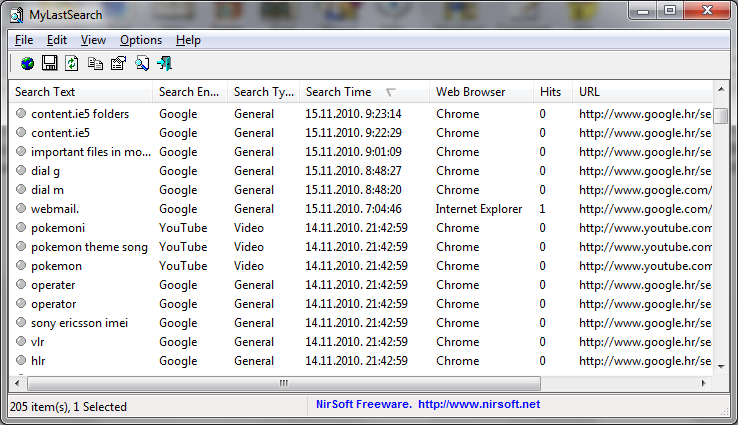Click the Find magnifier toolbar icon
Image resolution: width=738 pixels, height=425 pixels.
pos(142,64)
